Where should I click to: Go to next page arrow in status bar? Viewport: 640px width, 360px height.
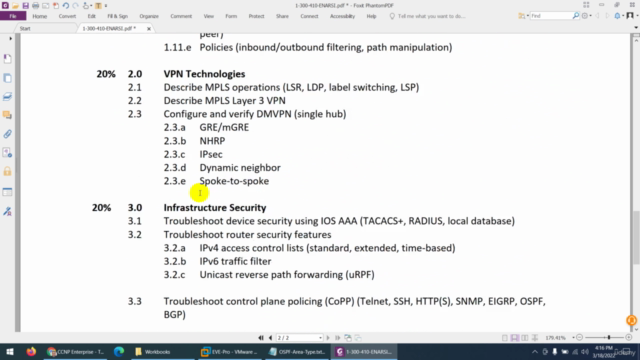(x=328, y=338)
